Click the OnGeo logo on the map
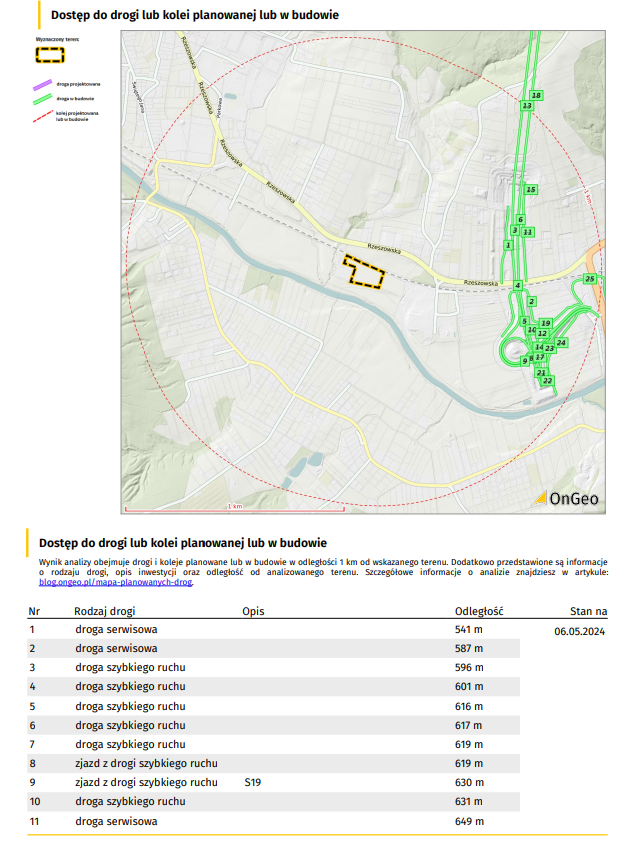This screenshot has height=843, width=628. (567, 497)
